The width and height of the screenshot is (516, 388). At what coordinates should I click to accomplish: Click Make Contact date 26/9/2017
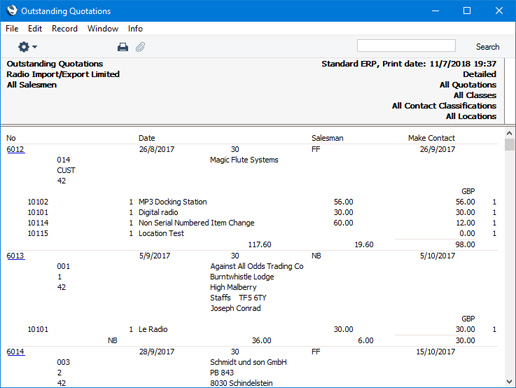click(x=437, y=149)
